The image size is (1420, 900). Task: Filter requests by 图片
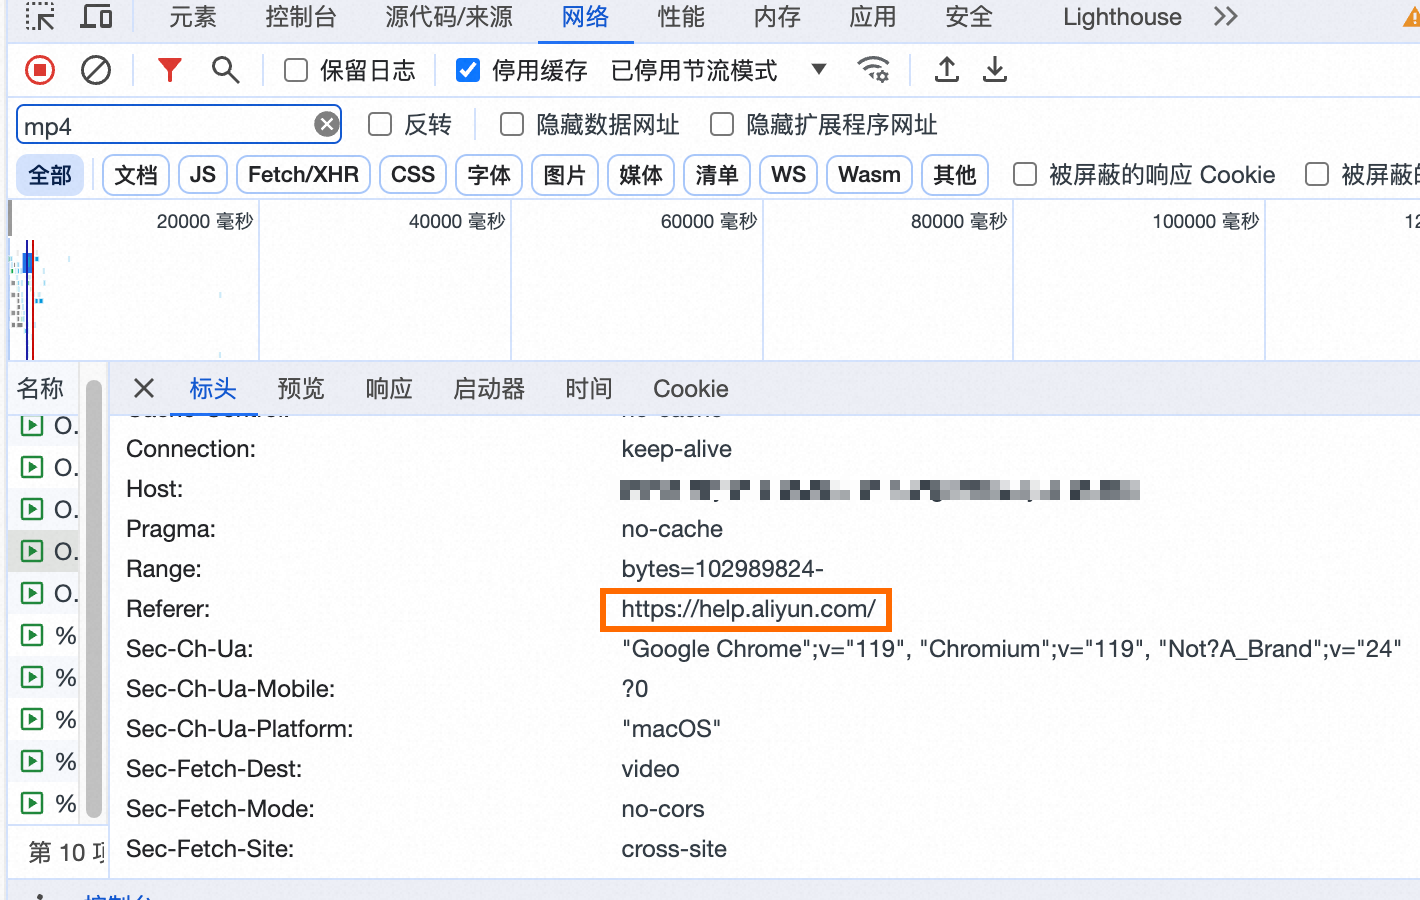click(565, 175)
